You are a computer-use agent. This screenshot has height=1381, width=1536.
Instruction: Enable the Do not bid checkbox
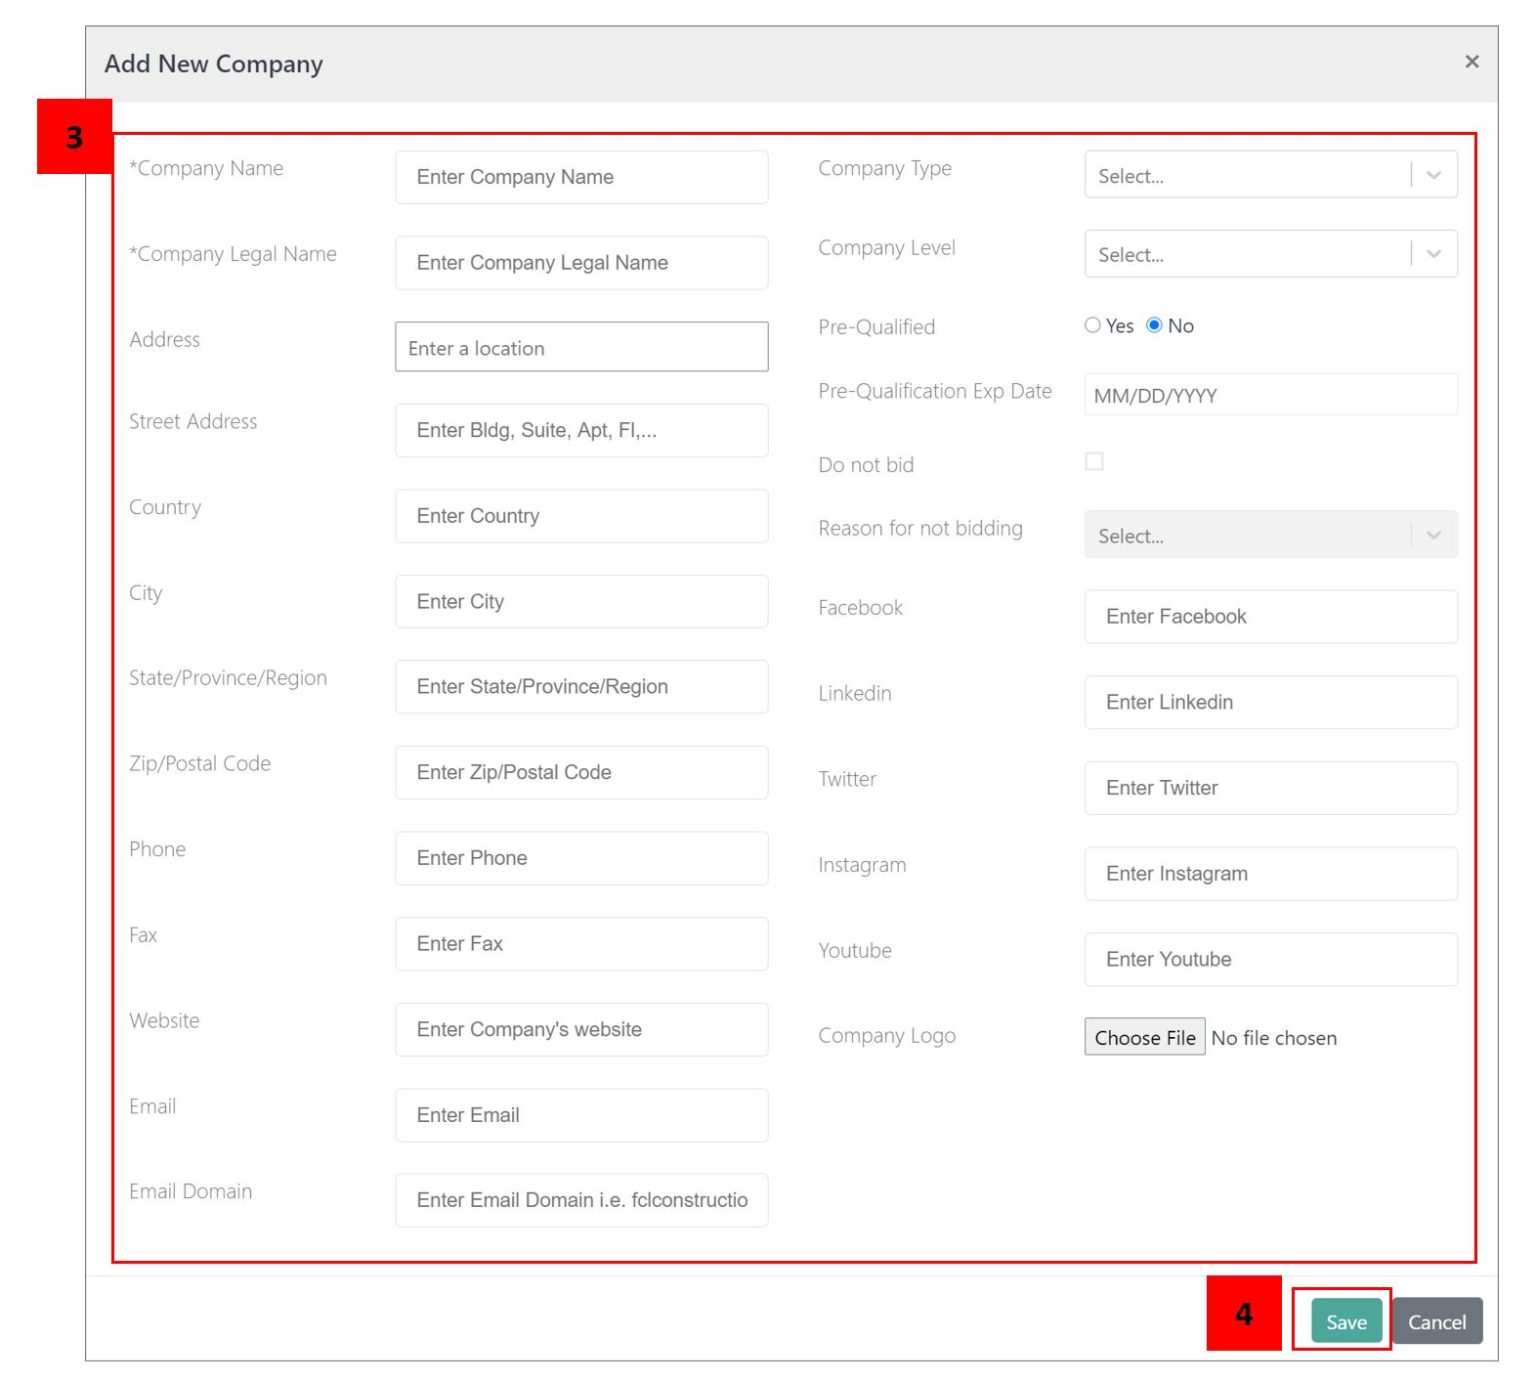(1096, 461)
